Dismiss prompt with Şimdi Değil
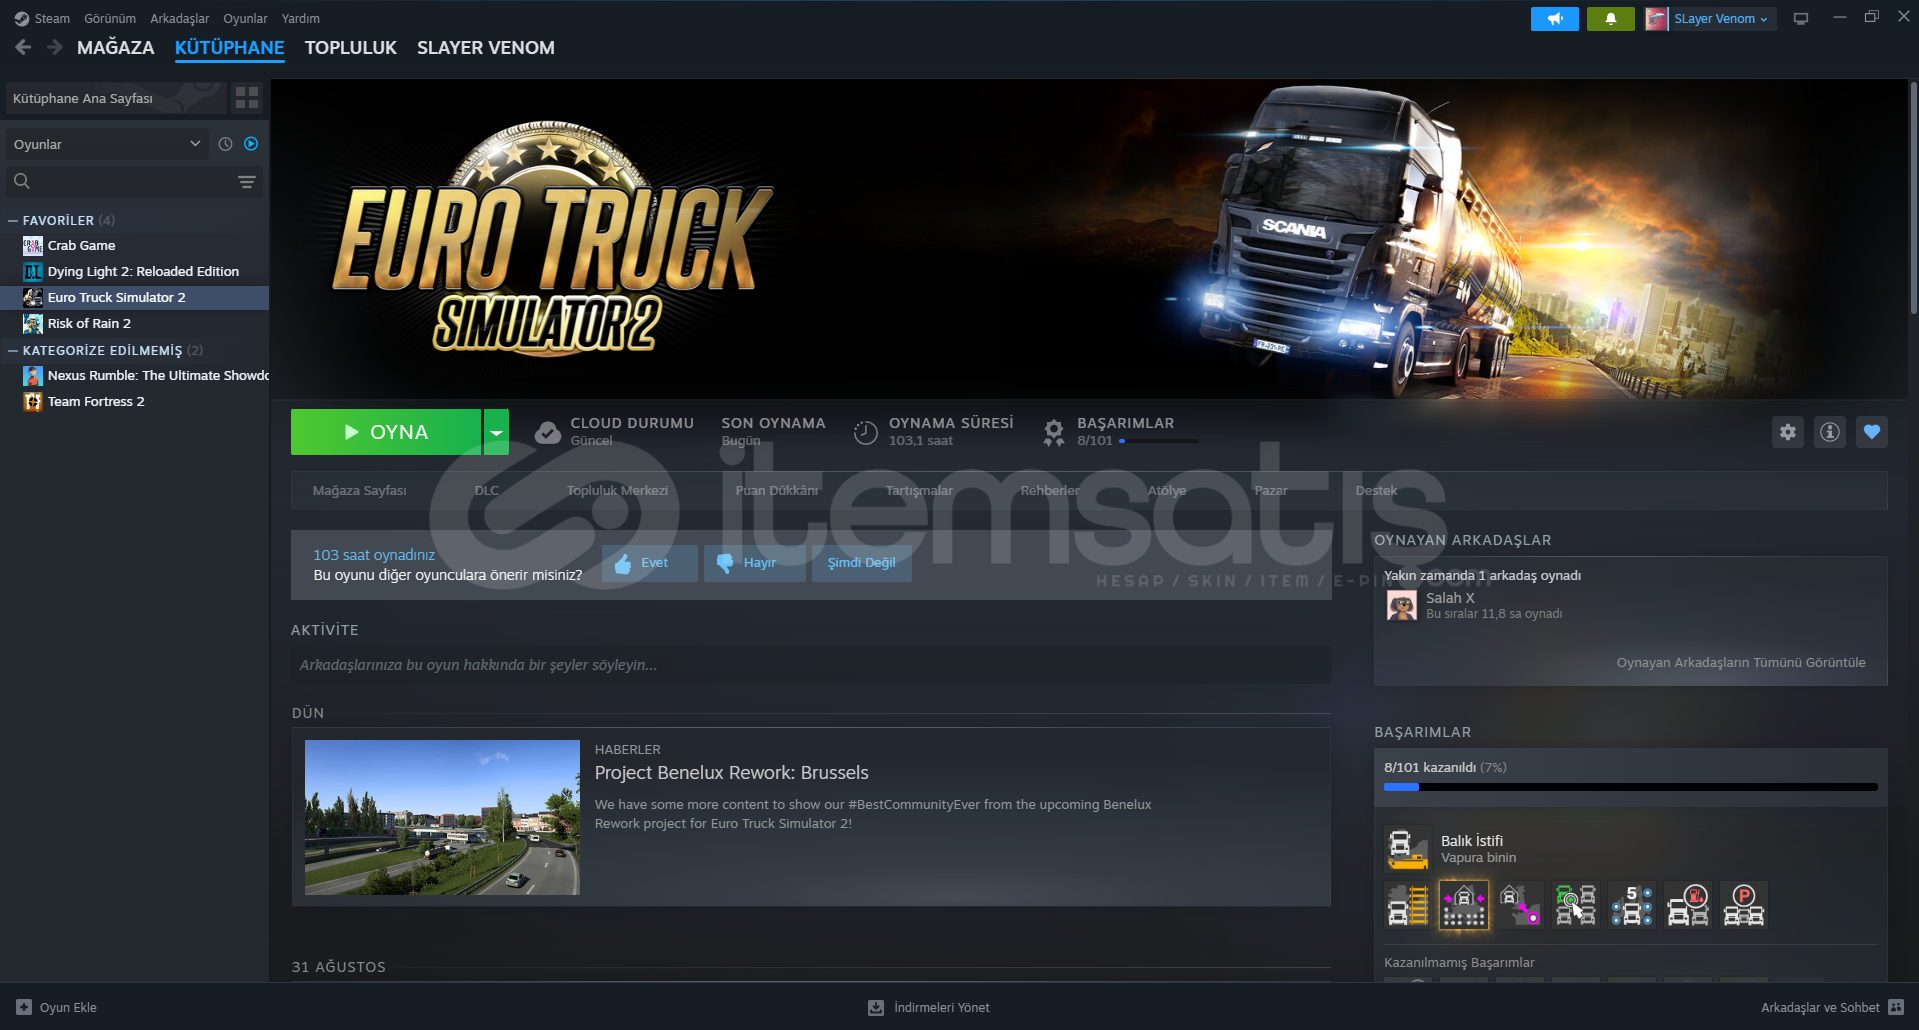 [x=861, y=563]
